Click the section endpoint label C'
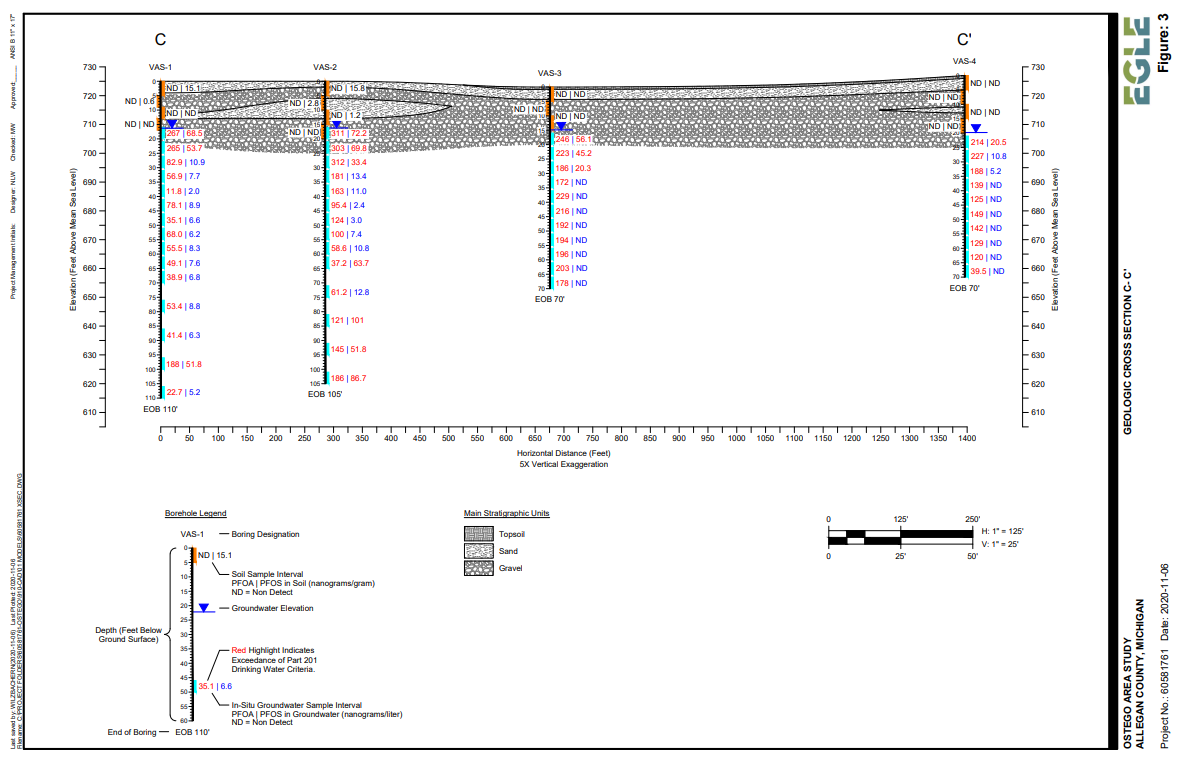Viewport: 1177px width, 762px height. click(x=965, y=39)
